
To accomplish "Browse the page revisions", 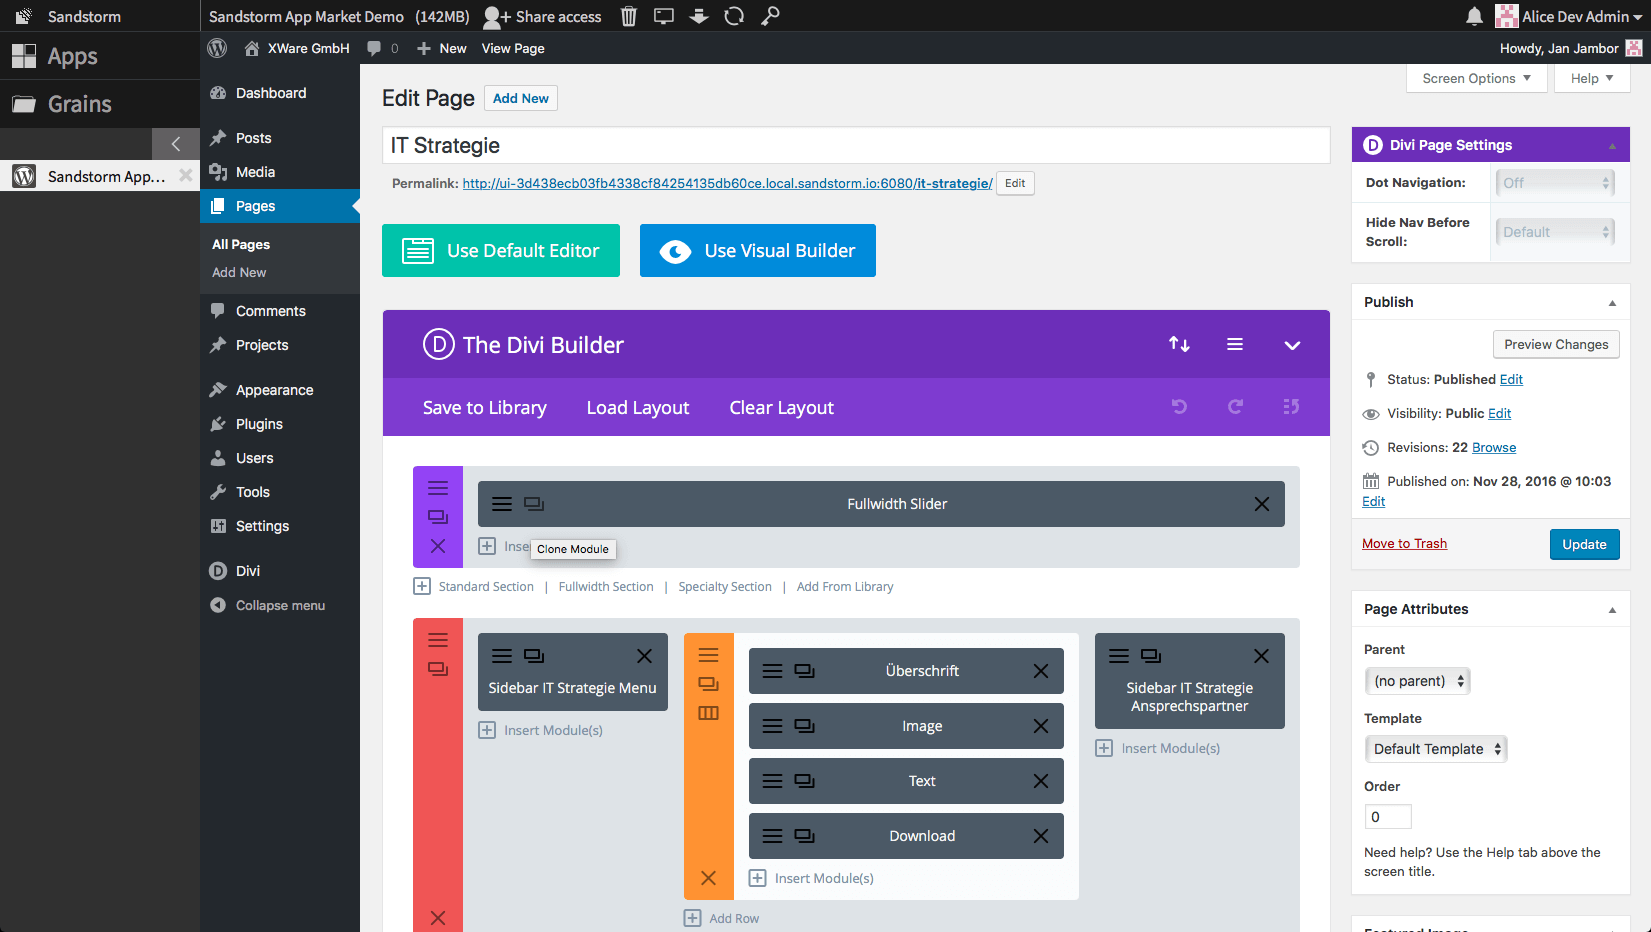I will pos(1494,448).
